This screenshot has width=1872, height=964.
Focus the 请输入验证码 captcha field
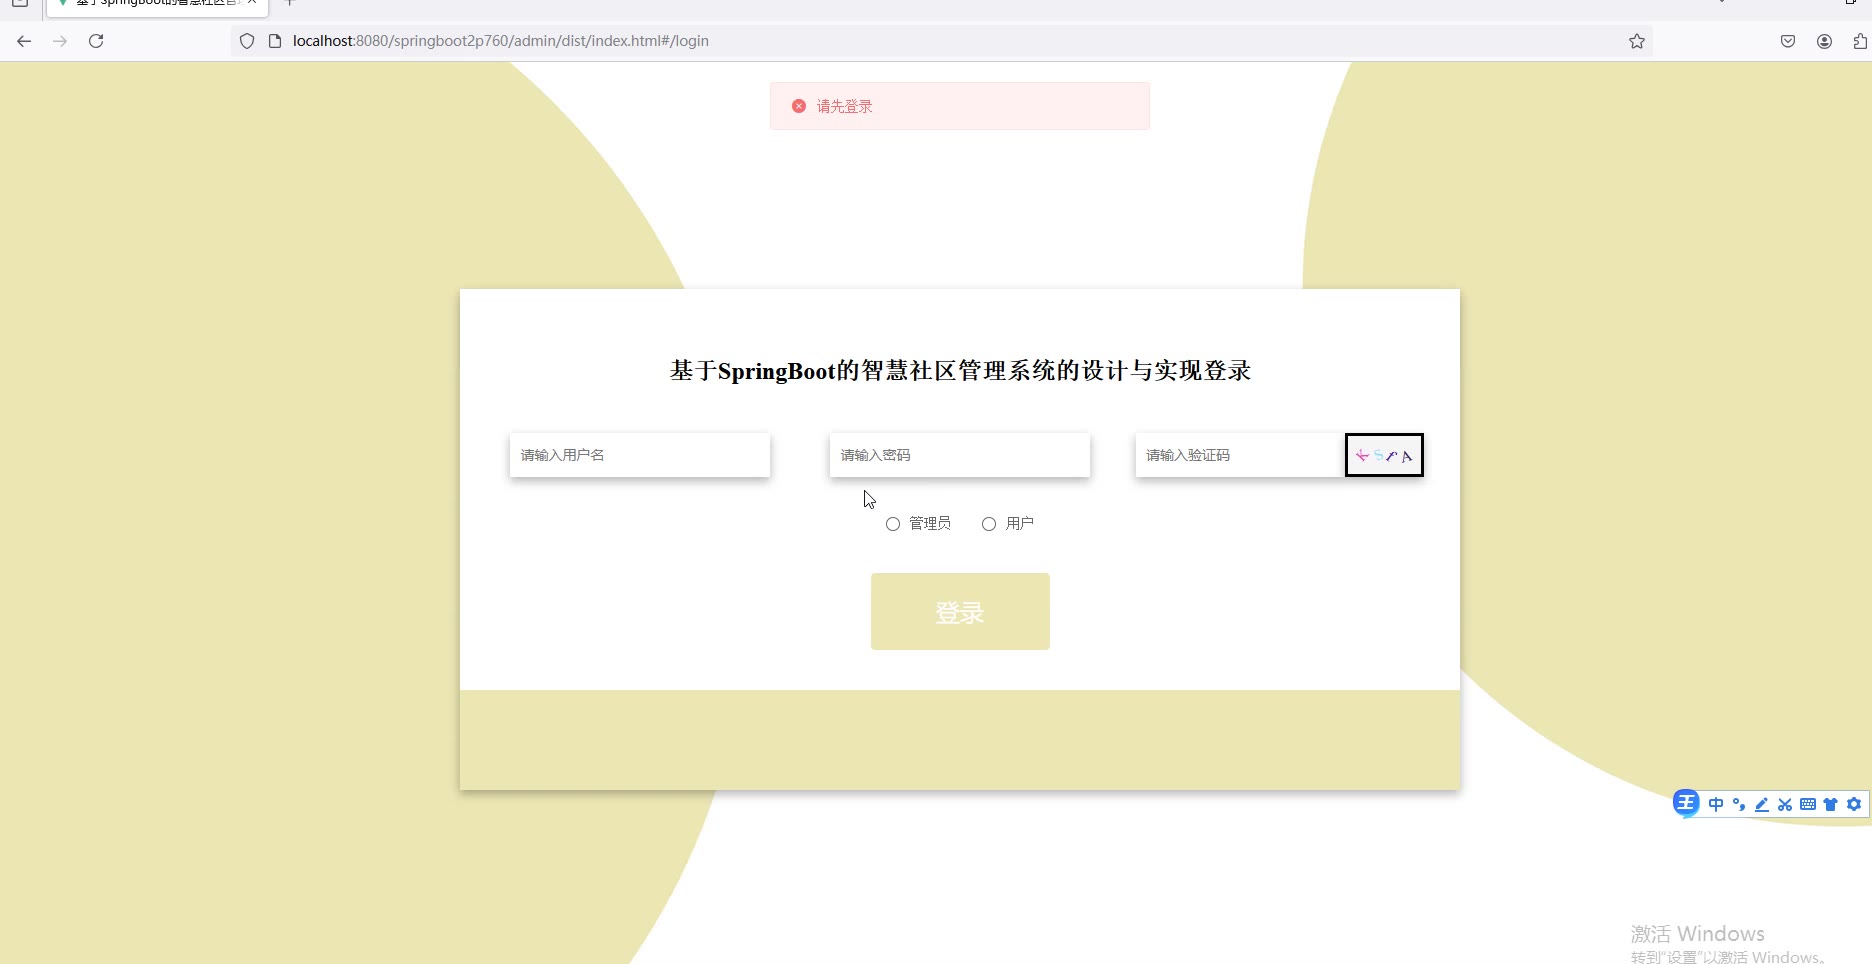pyautogui.click(x=1240, y=455)
